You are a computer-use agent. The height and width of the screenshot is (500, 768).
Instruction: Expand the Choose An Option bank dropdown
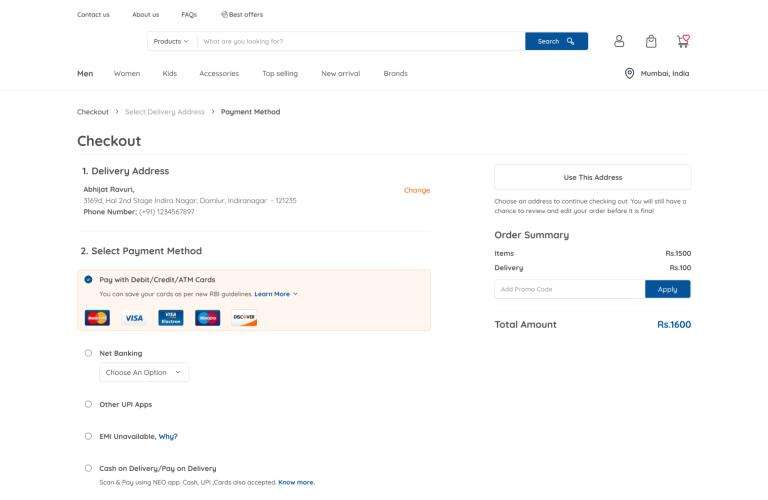click(x=144, y=372)
